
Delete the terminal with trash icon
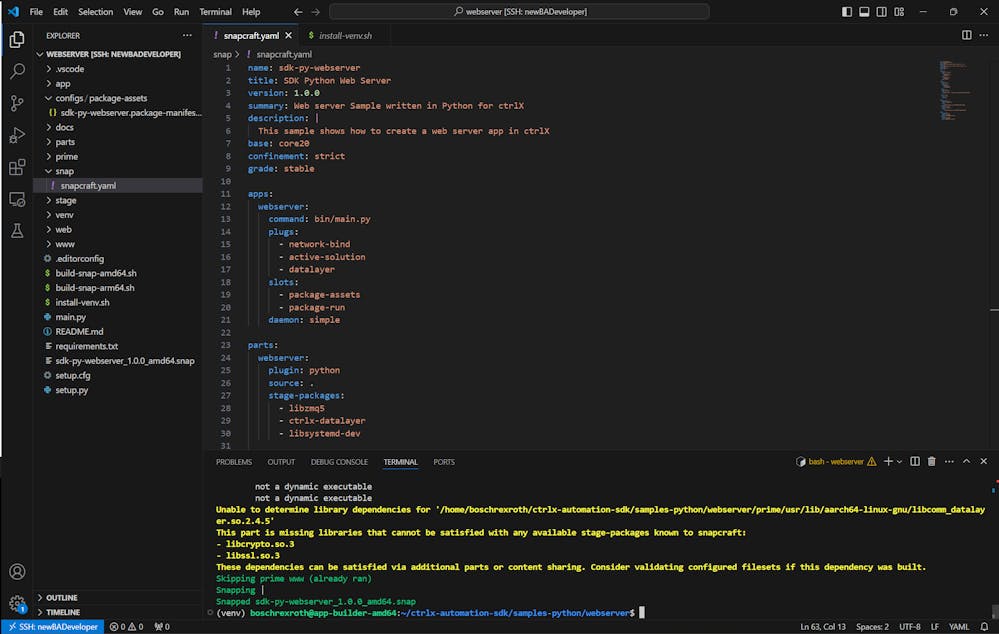931,462
